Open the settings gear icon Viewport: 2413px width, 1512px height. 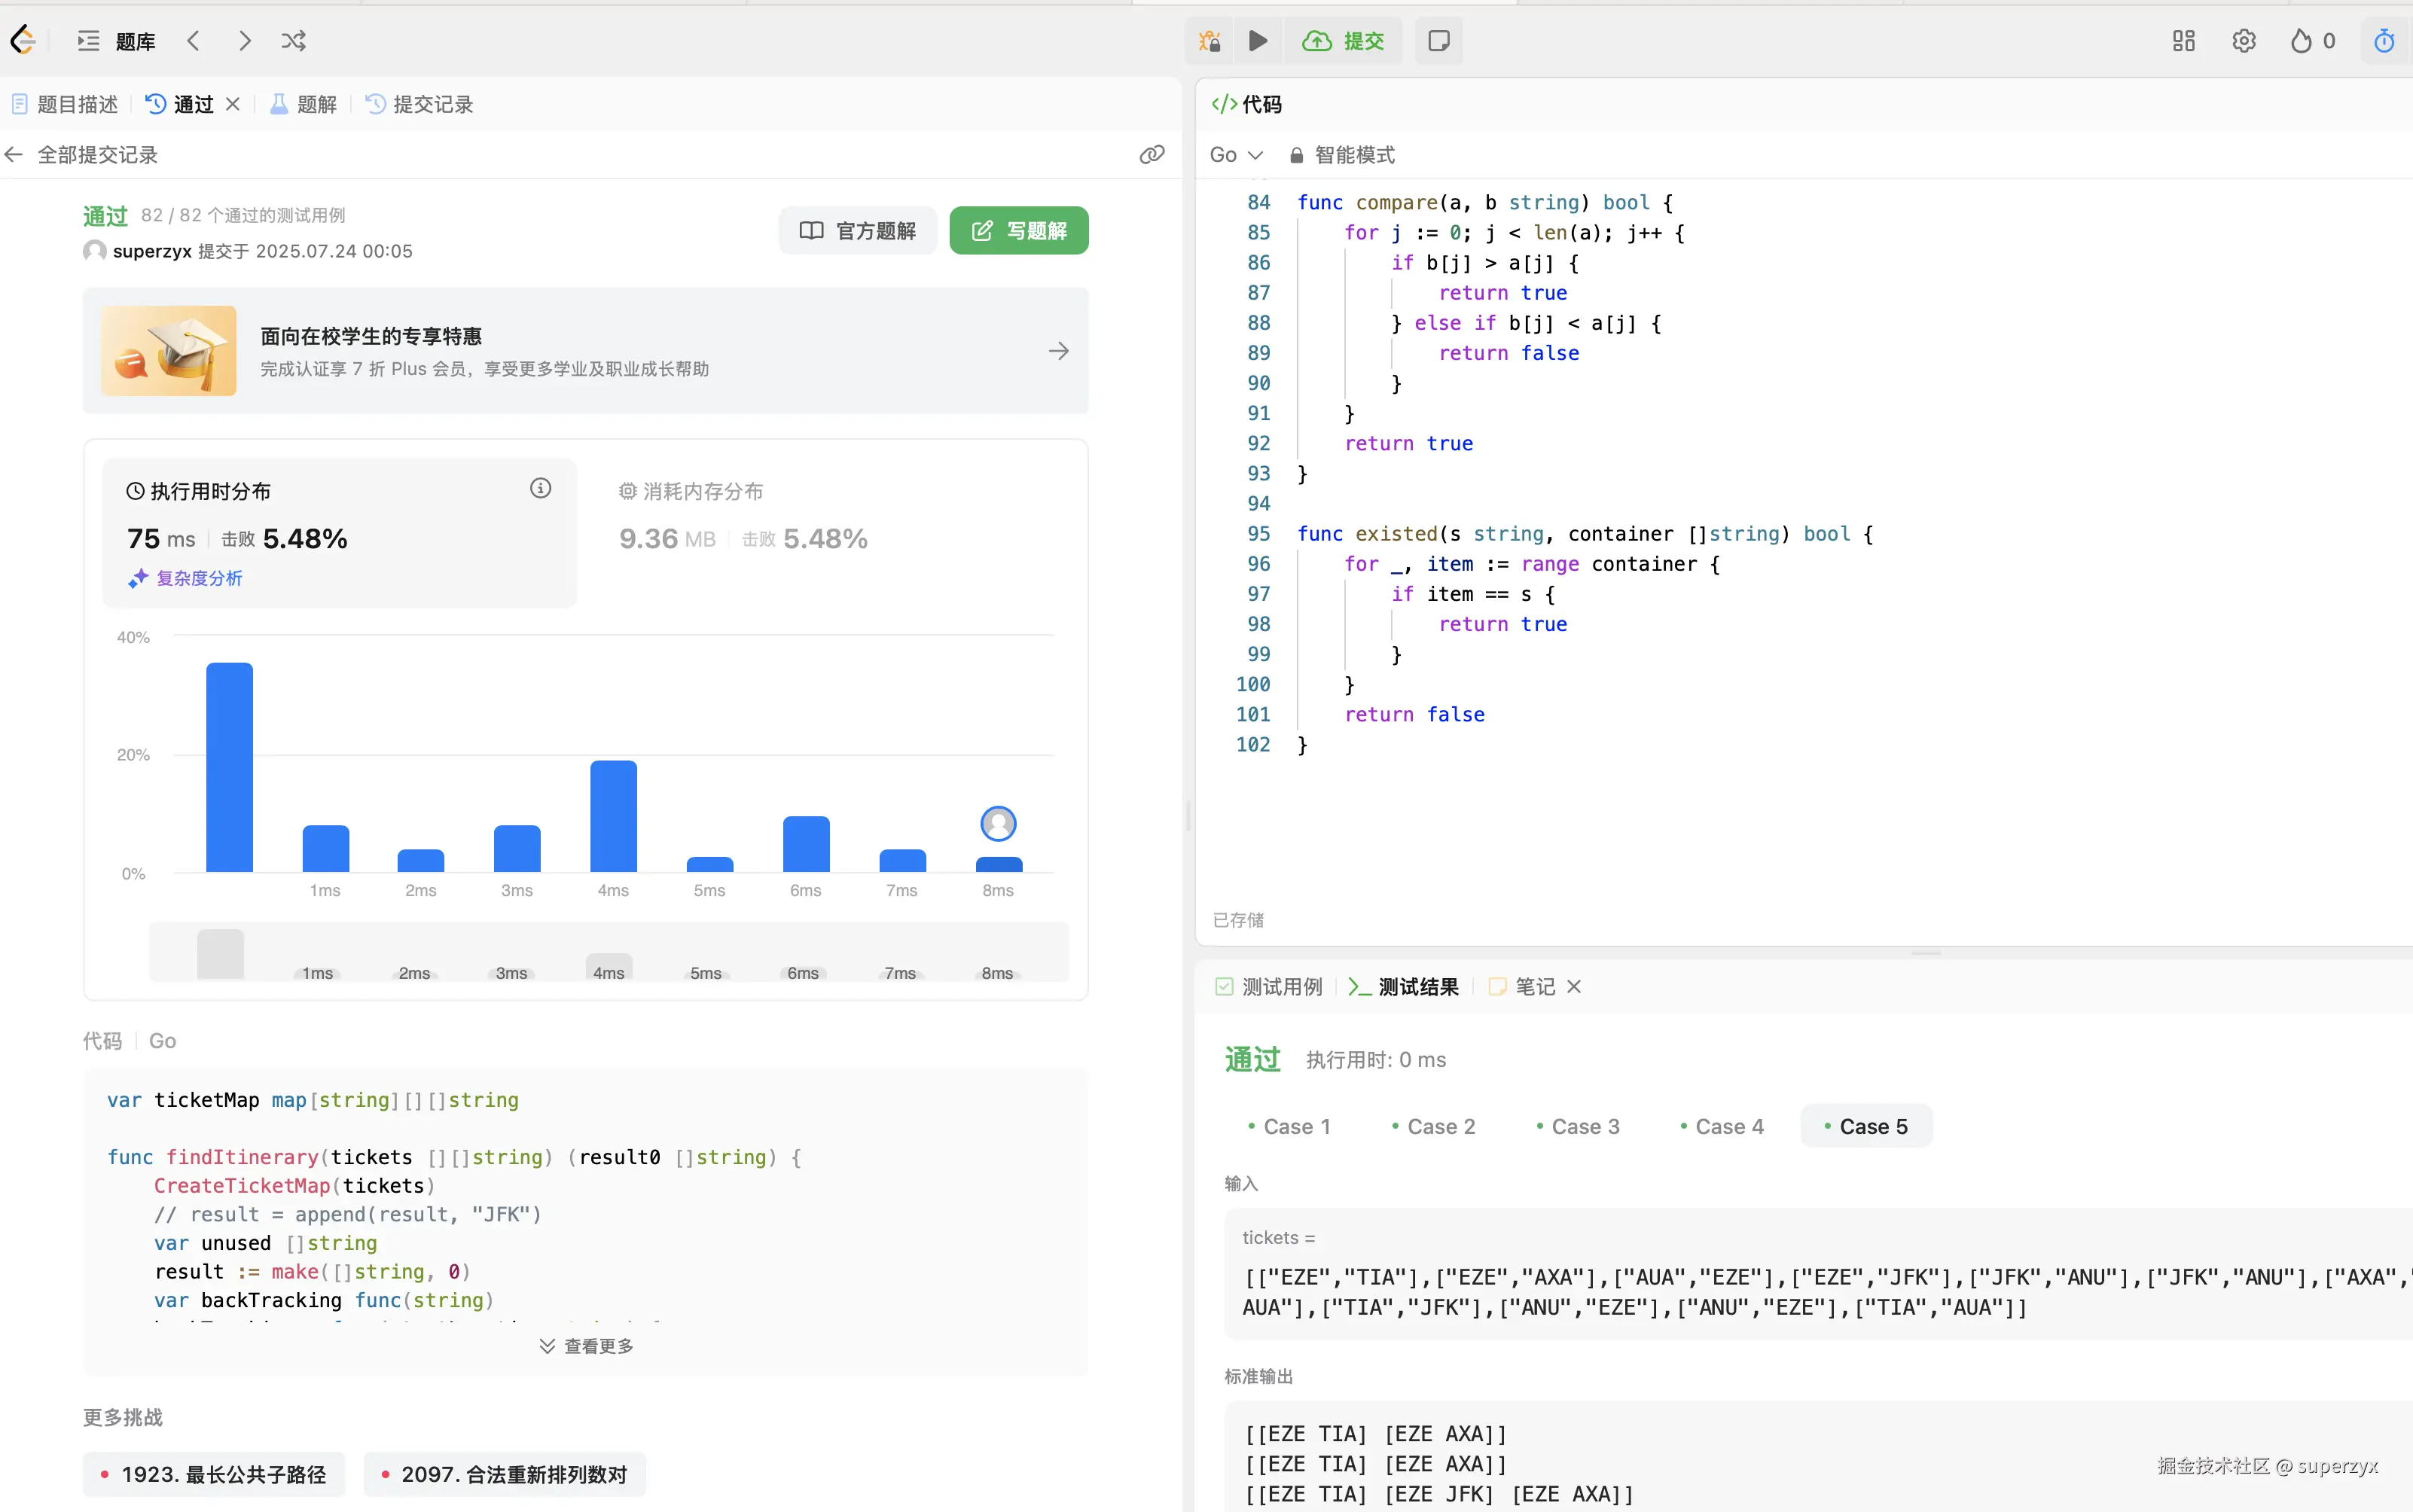click(x=2244, y=41)
